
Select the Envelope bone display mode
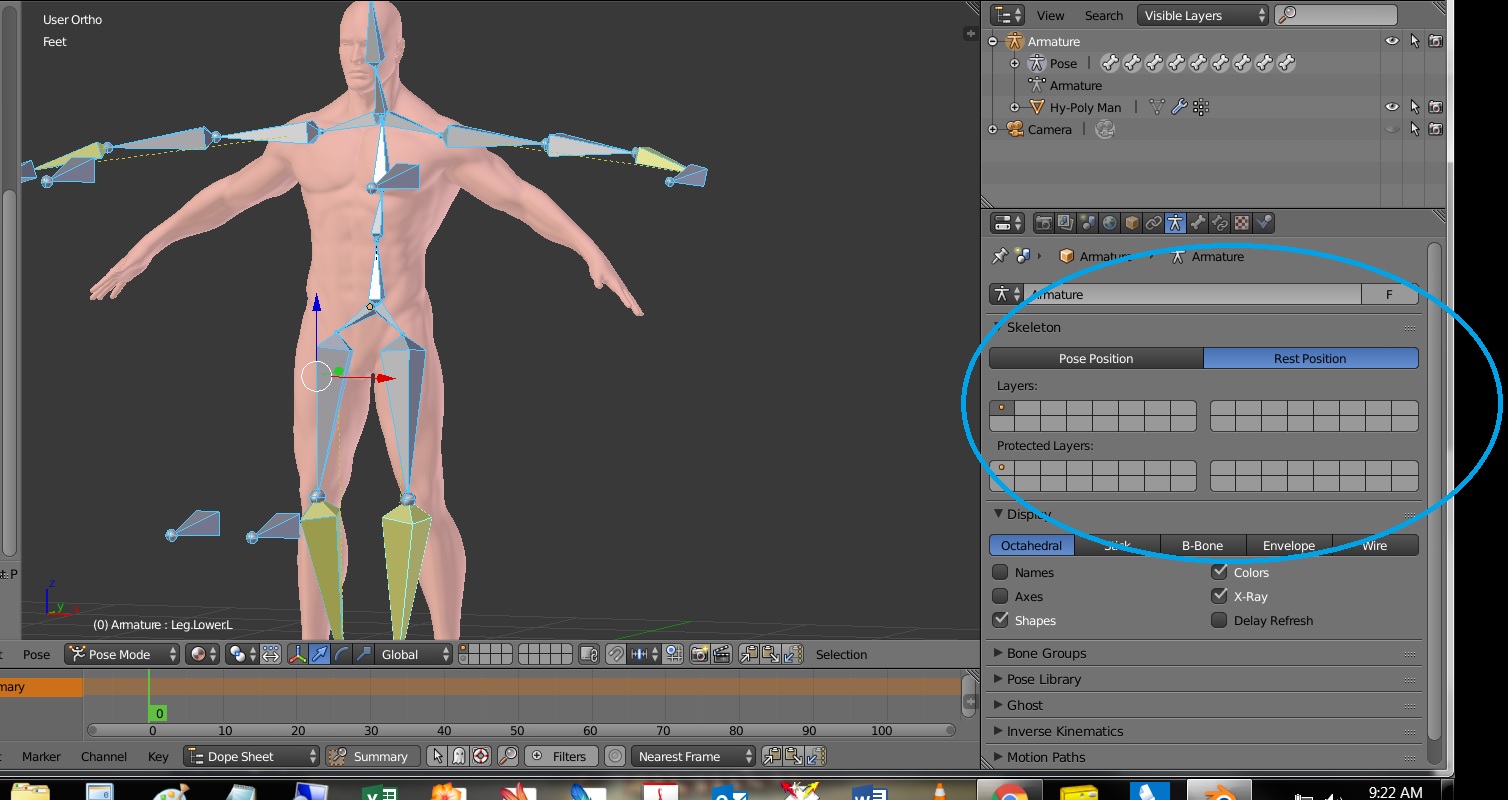point(1288,545)
